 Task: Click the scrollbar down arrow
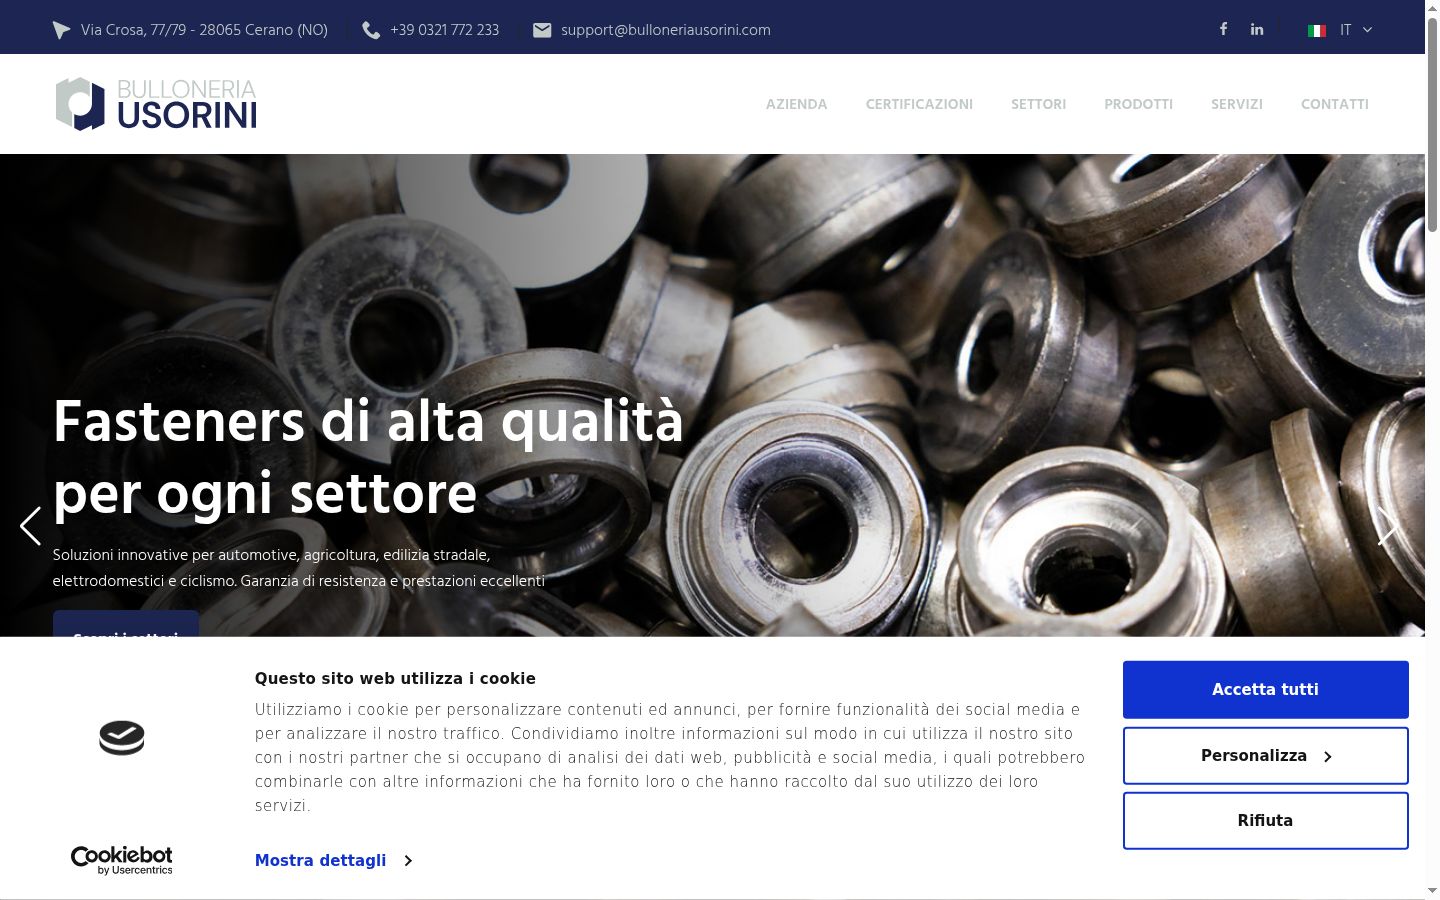pyautogui.click(x=1432, y=890)
